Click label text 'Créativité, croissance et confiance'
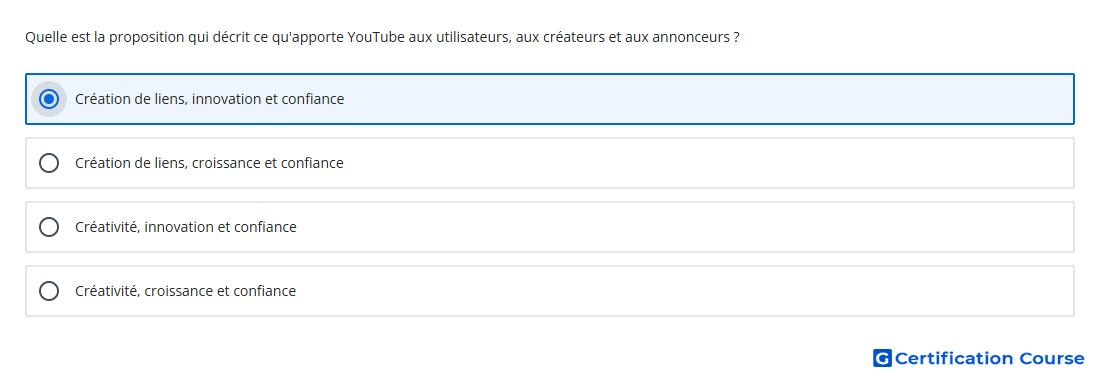The height and width of the screenshot is (377, 1100). (x=185, y=291)
